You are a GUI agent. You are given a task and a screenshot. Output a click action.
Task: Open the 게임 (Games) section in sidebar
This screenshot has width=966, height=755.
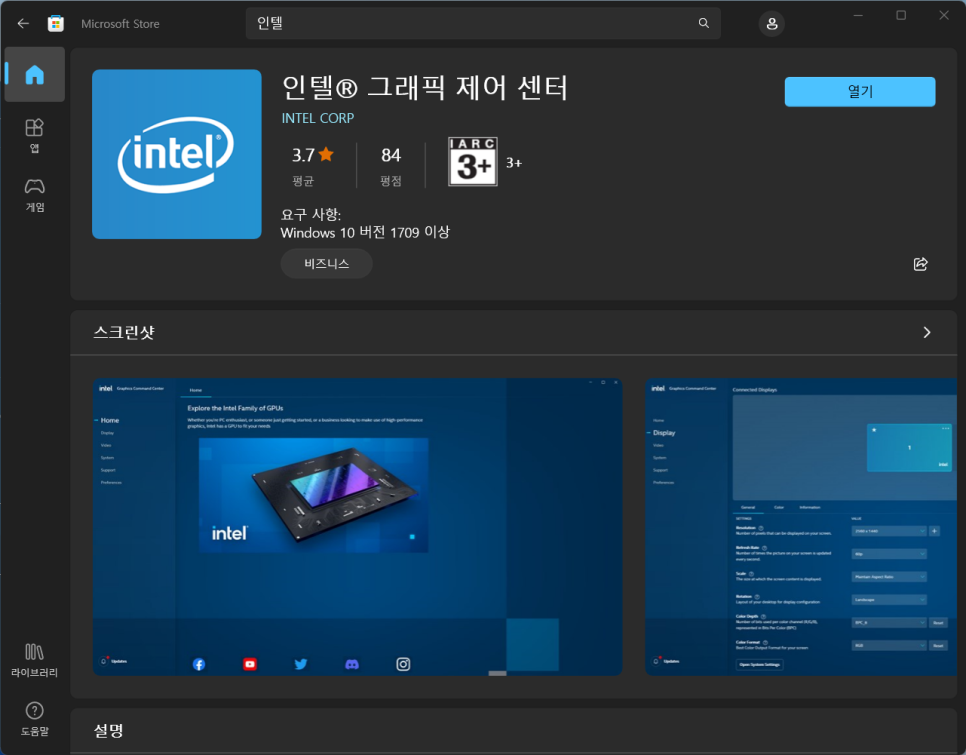(x=34, y=195)
